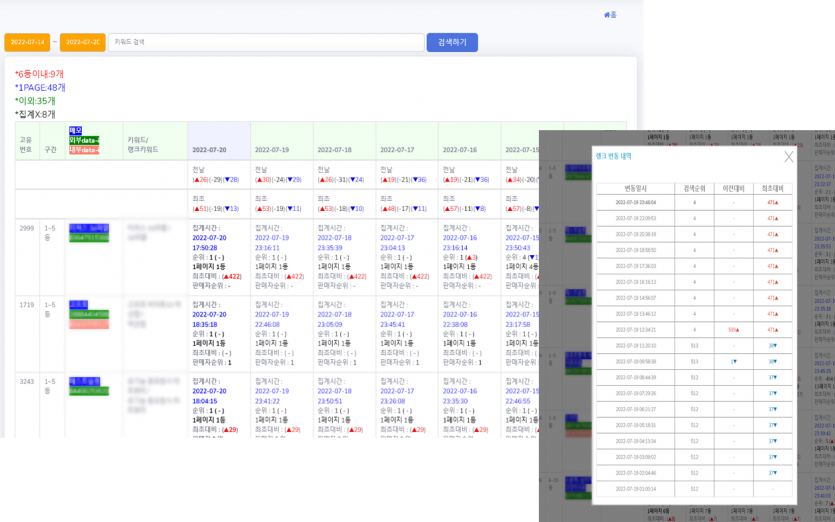835x522 pixels.
Task: Click the 검색순위 column header in popup
Action: (694, 188)
